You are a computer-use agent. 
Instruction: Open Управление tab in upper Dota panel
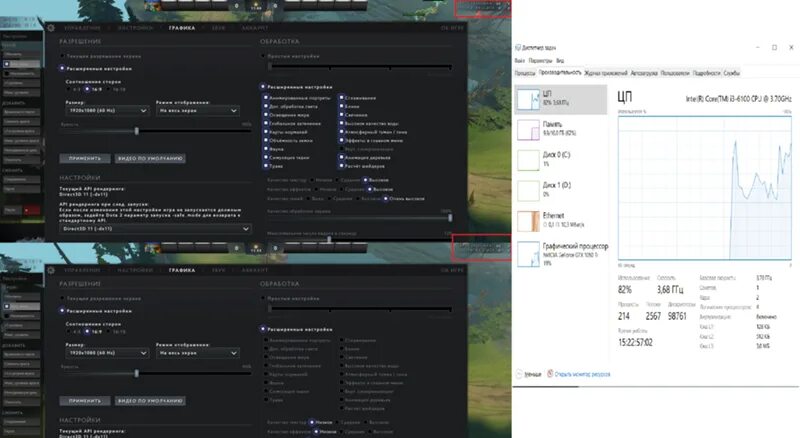82,28
